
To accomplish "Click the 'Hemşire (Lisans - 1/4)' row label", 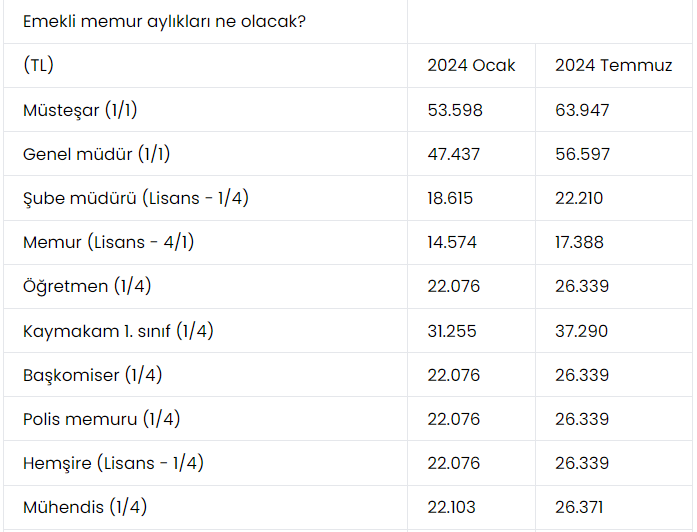I will tap(113, 463).
